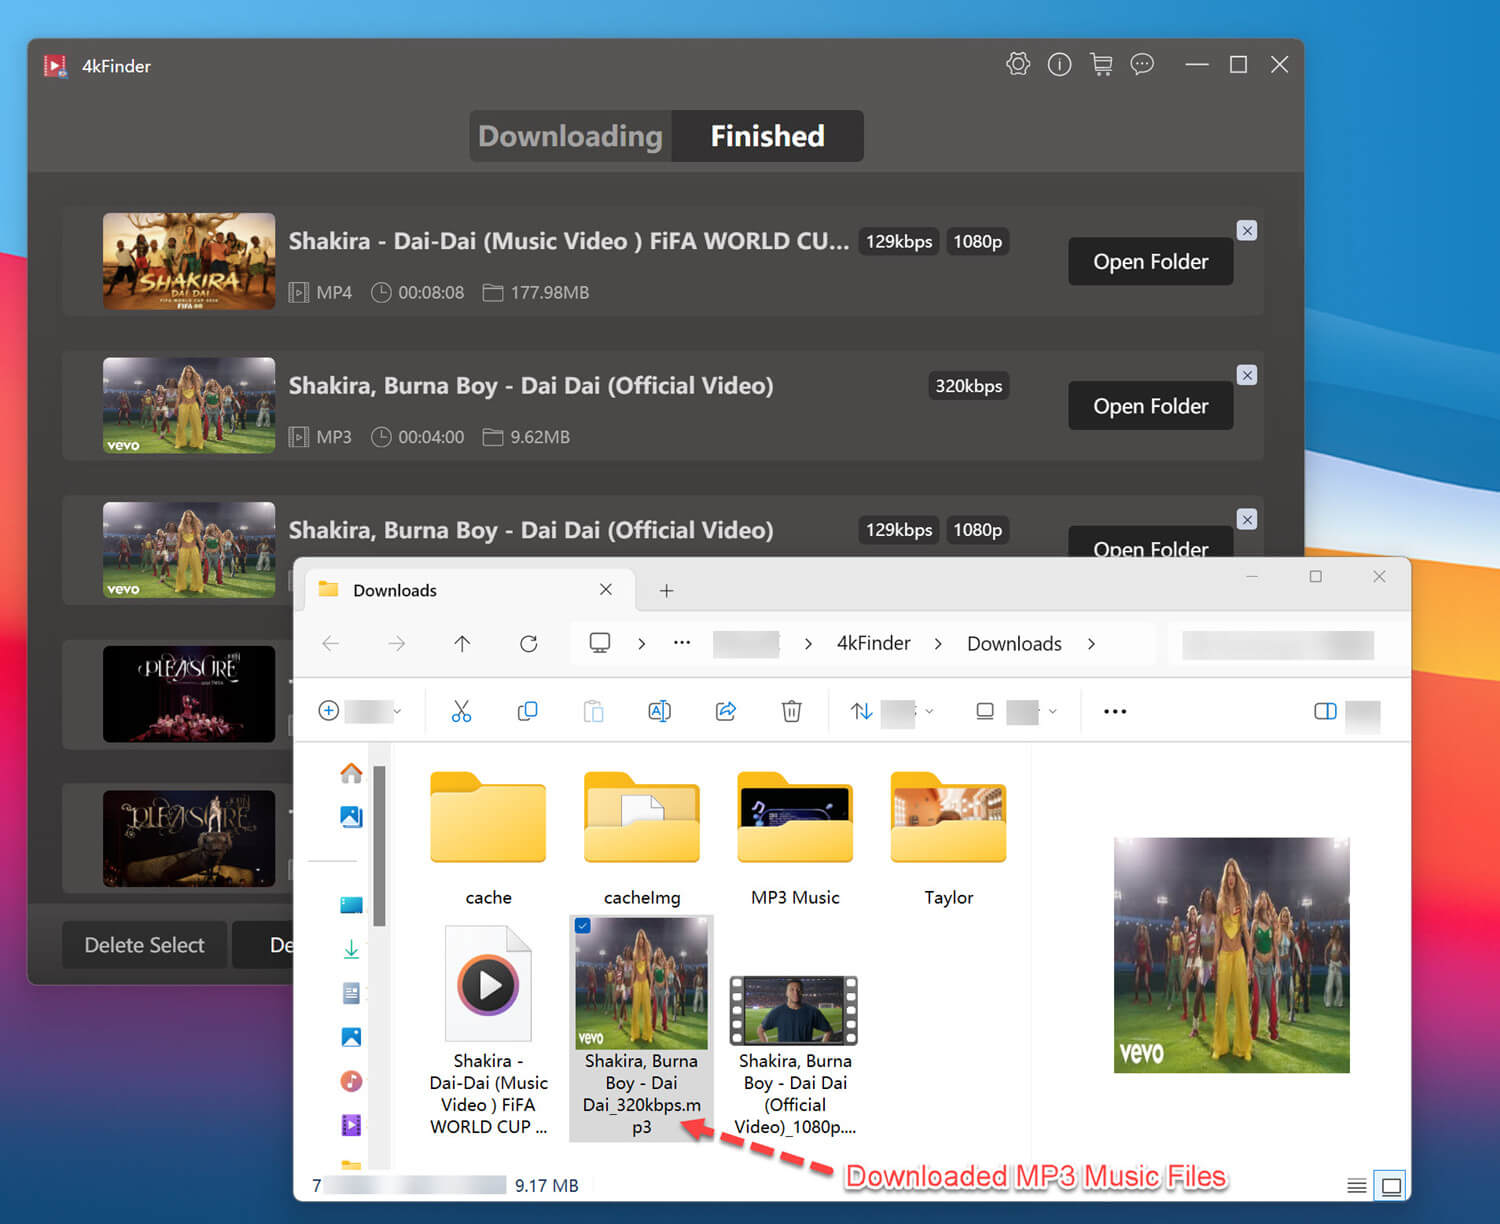This screenshot has height=1224, width=1500.
Task: Expand the chevron after Downloads breadcrumb
Action: [x=1091, y=644]
